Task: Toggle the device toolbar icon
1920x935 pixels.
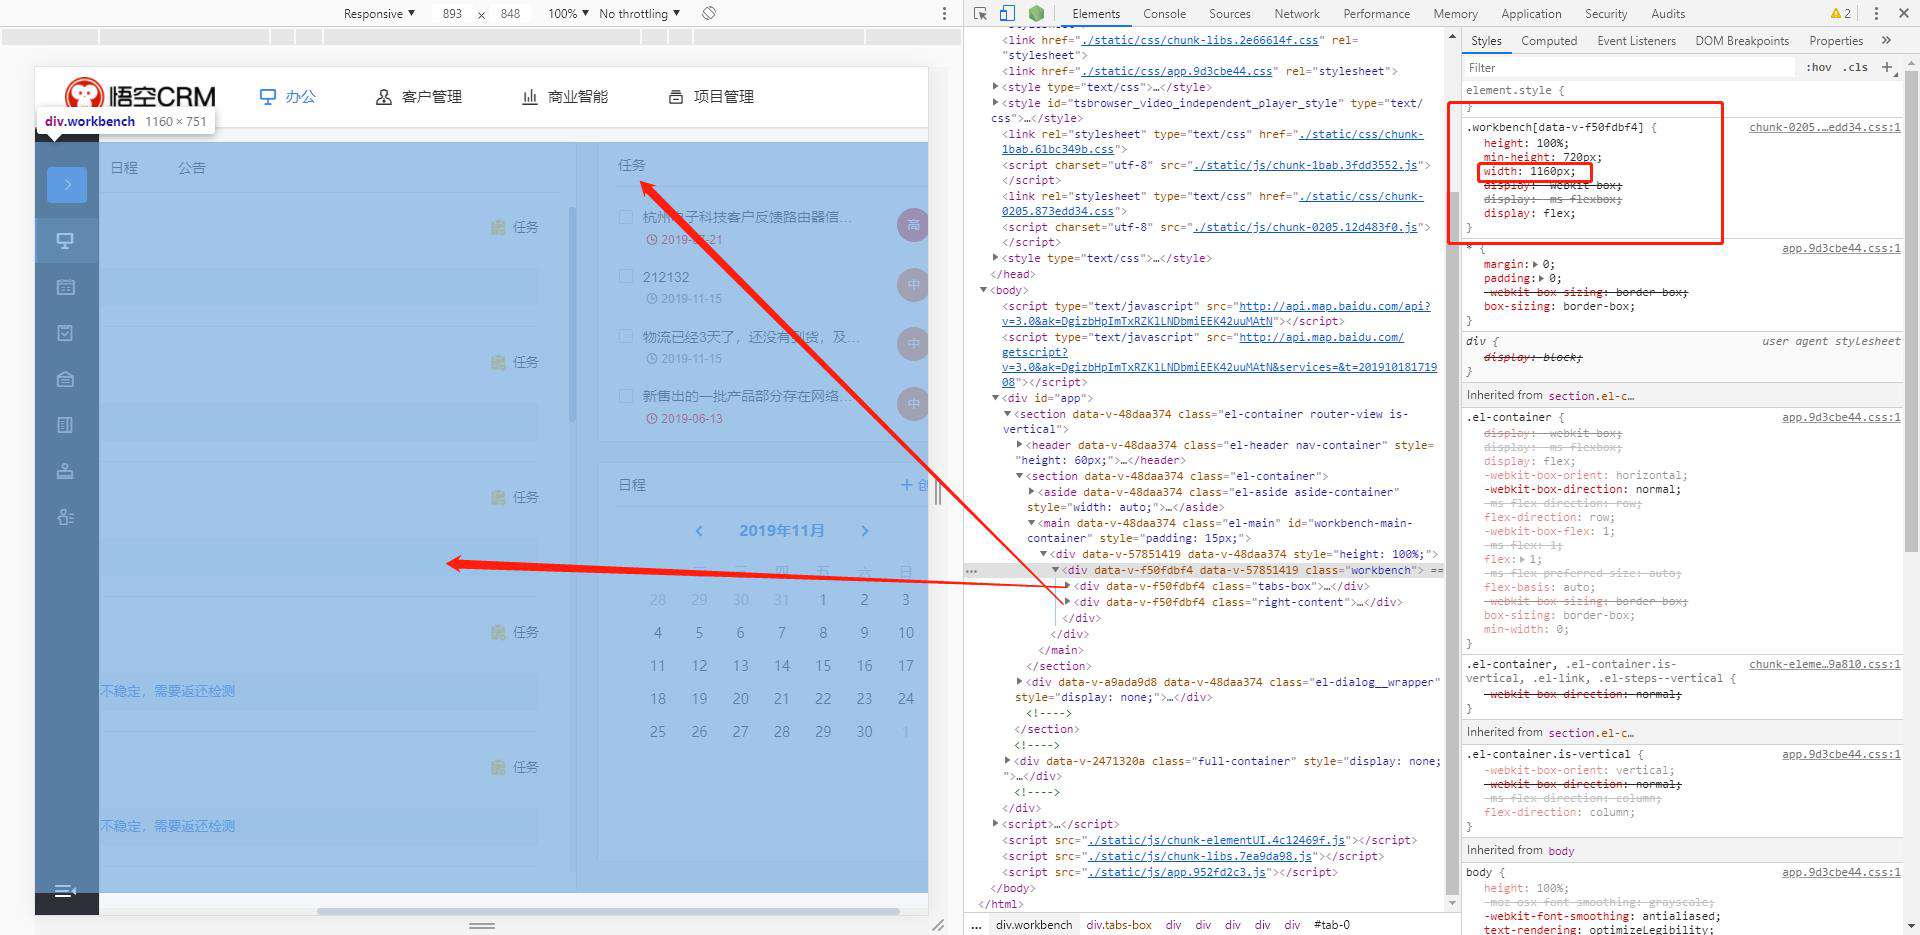Action: click(x=1007, y=14)
